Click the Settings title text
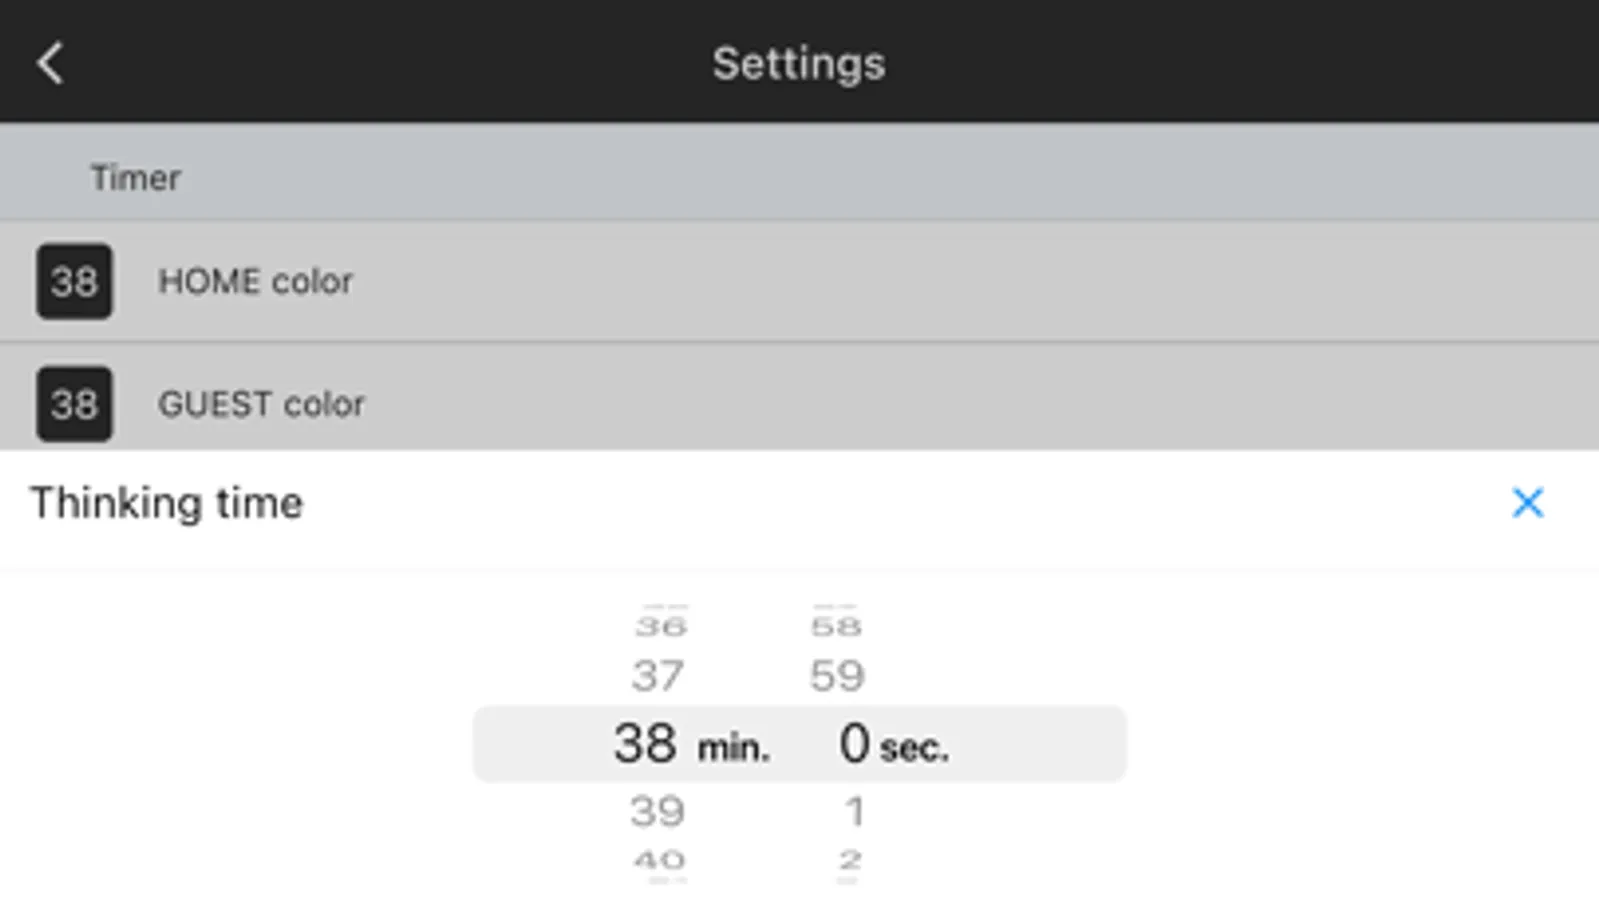Image resolution: width=1599 pixels, height=900 pixels. [x=798, y=64]
